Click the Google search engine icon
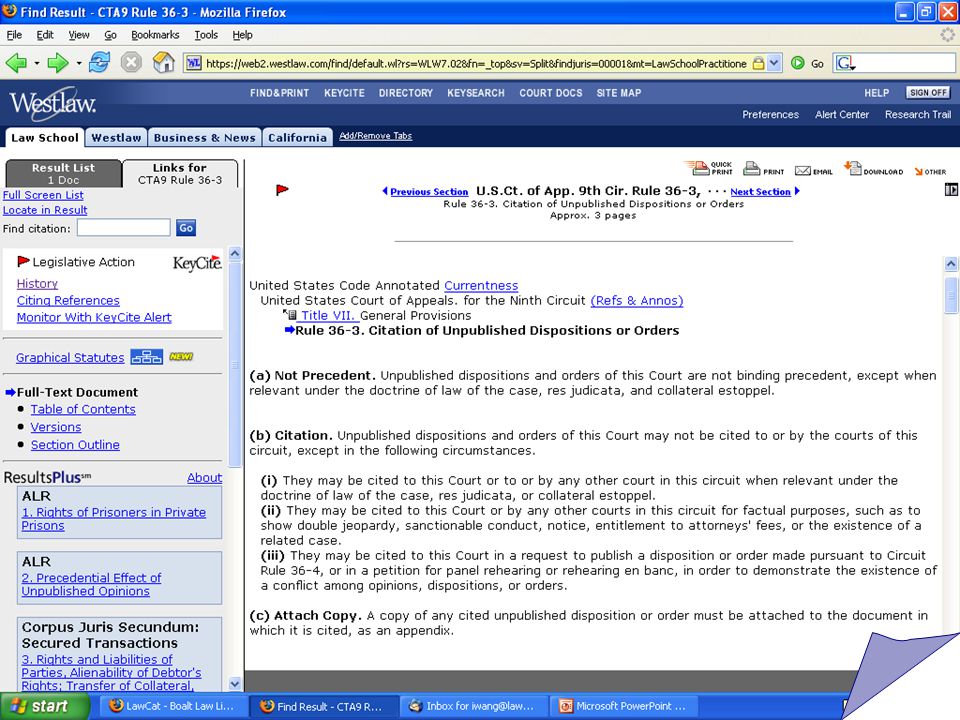The width and height of the screenshot is (960, 720). pyautogui.click(x=845, y=63)
